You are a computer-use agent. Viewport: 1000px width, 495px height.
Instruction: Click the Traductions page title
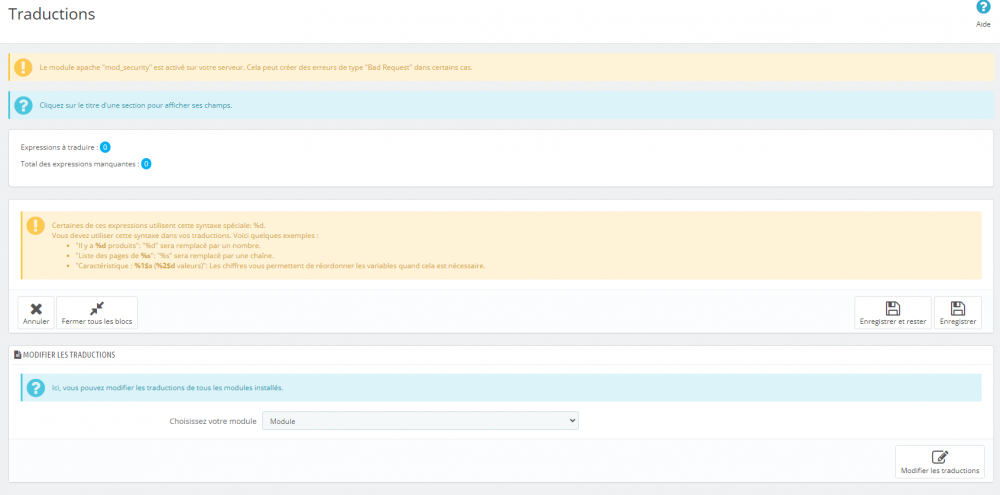52,14
